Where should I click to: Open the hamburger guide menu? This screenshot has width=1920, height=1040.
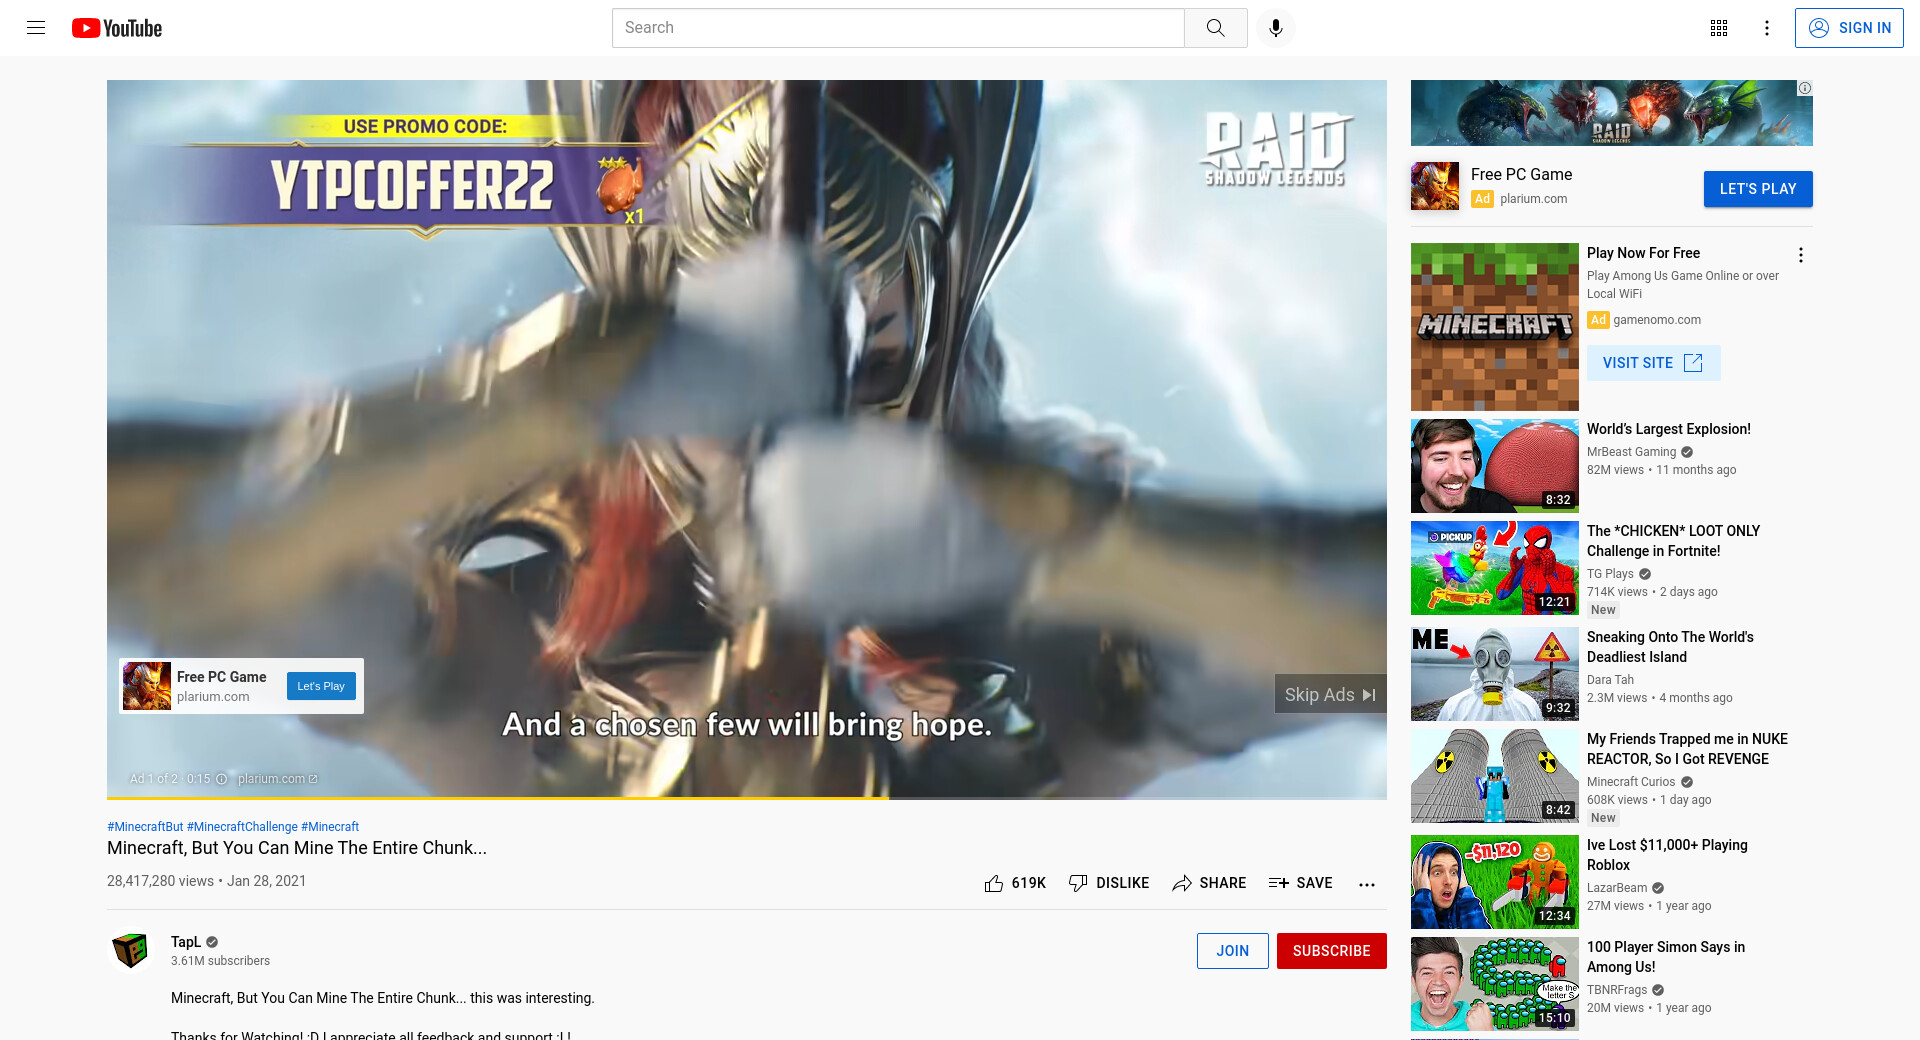[x=36, y=28]
